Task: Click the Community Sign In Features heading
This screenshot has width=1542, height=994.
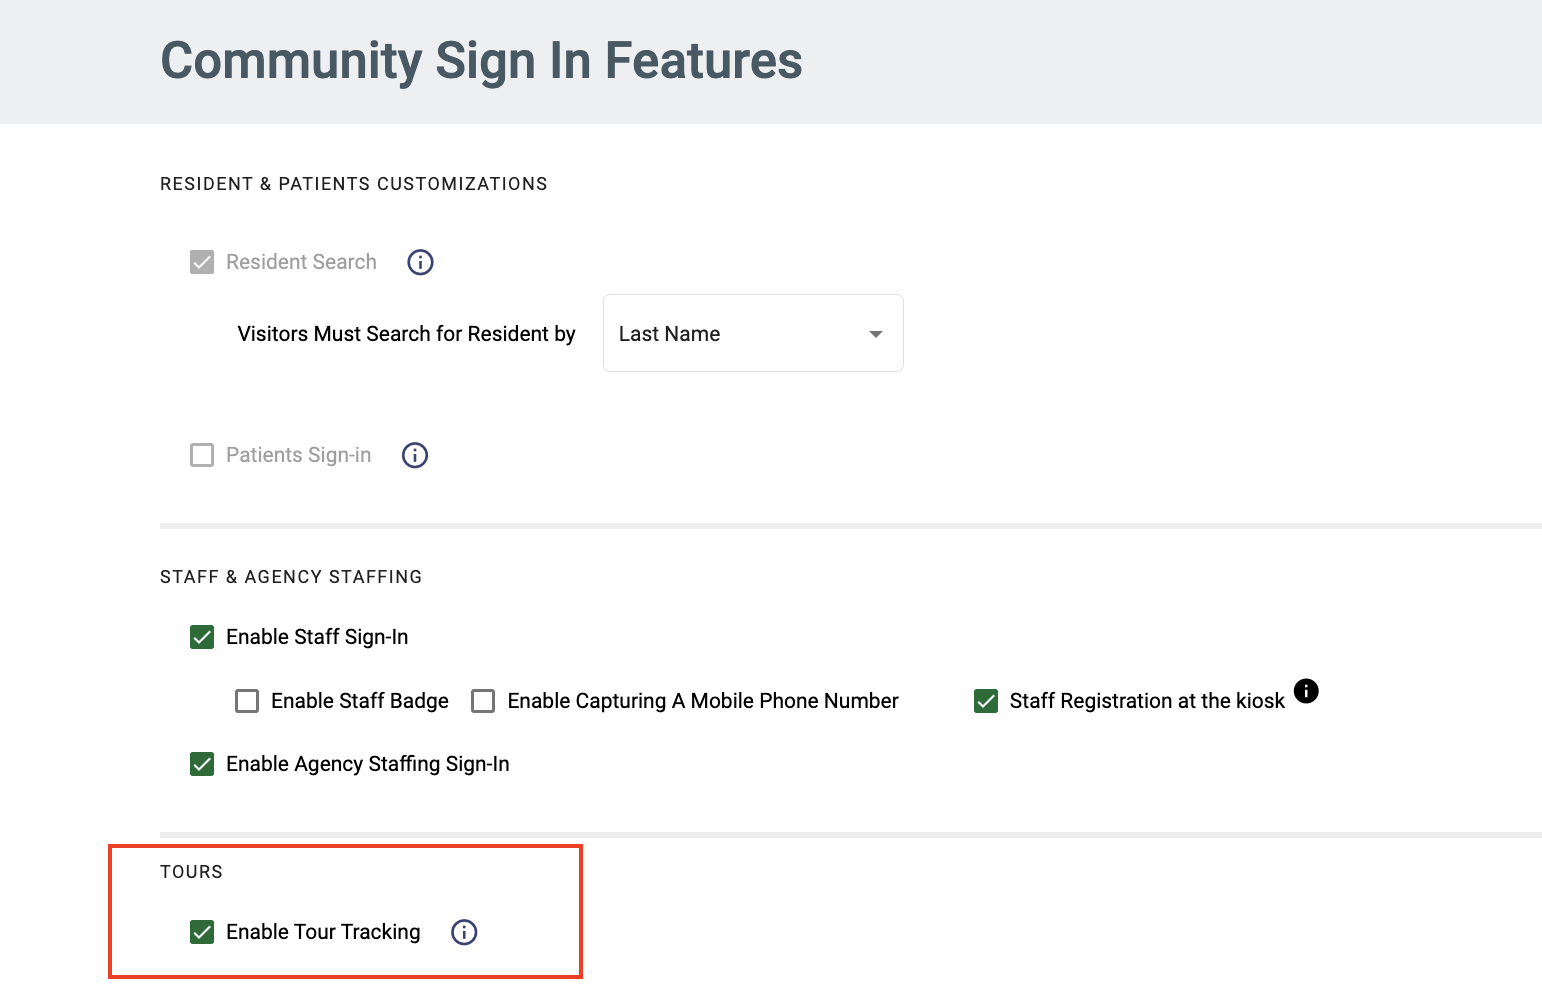Action: (481, 61)
